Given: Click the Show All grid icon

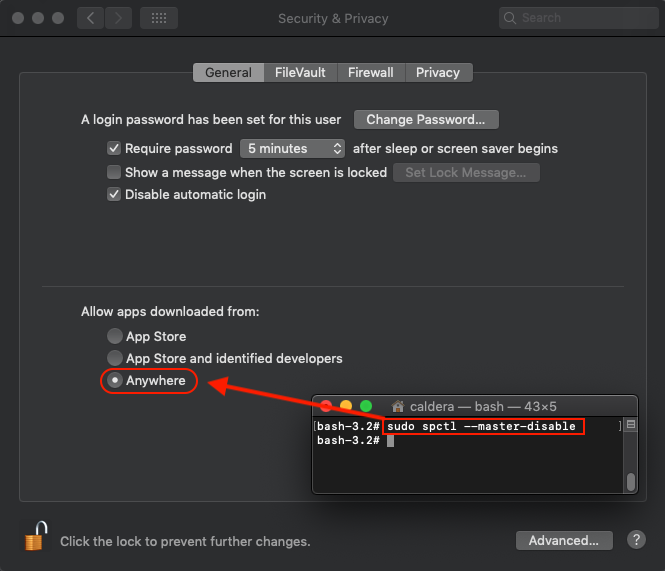Looking at the screenshot, I should [x=159, y=18].
